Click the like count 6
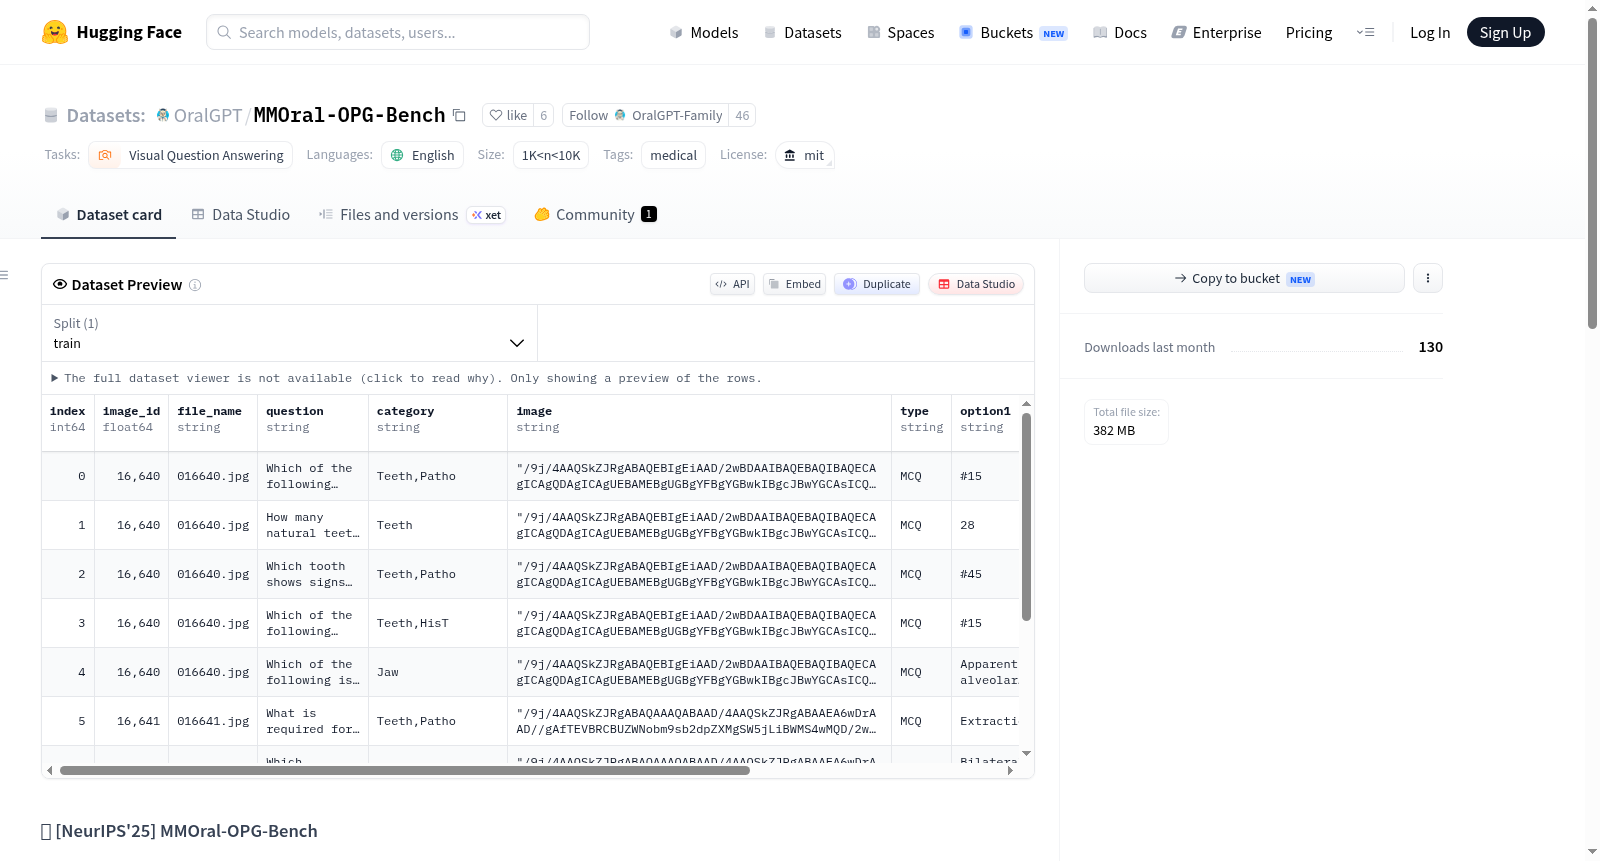Screen dimensions: 1600x861 tap(543, 115)
